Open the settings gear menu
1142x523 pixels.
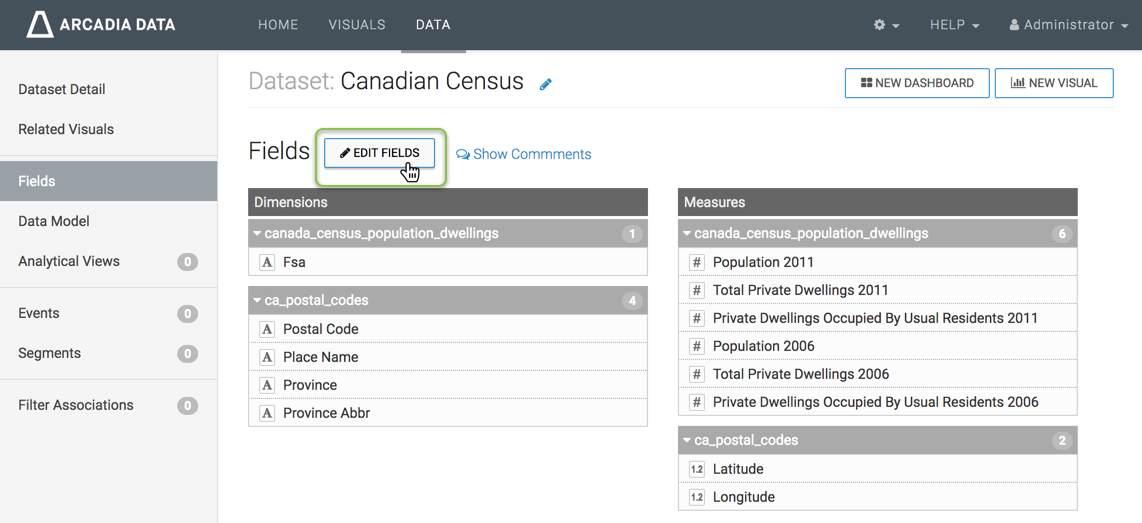[886, 25]
